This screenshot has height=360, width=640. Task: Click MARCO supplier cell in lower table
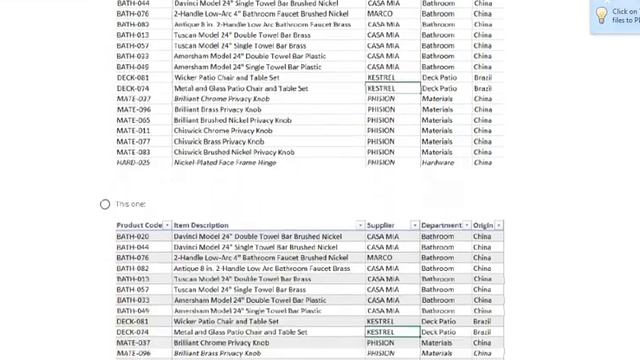point(380,258)
